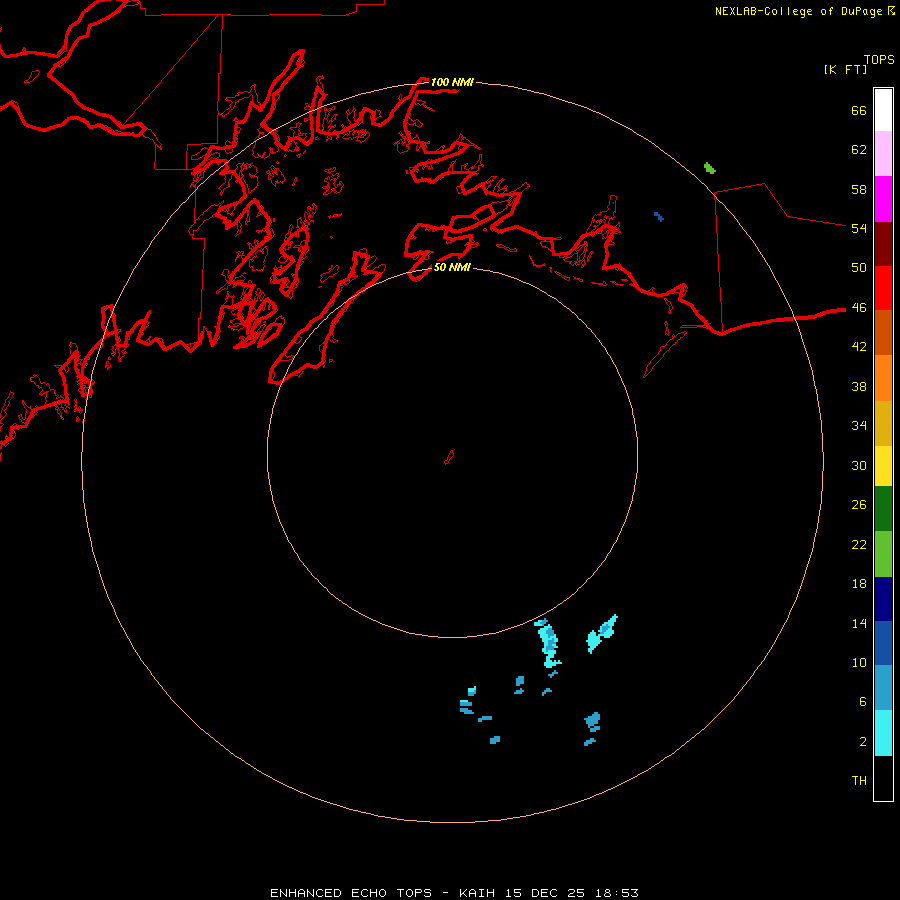Select the dark green 30 kft swatch
The width and height of the screenshot is (900, 900).
coord(883,509)
